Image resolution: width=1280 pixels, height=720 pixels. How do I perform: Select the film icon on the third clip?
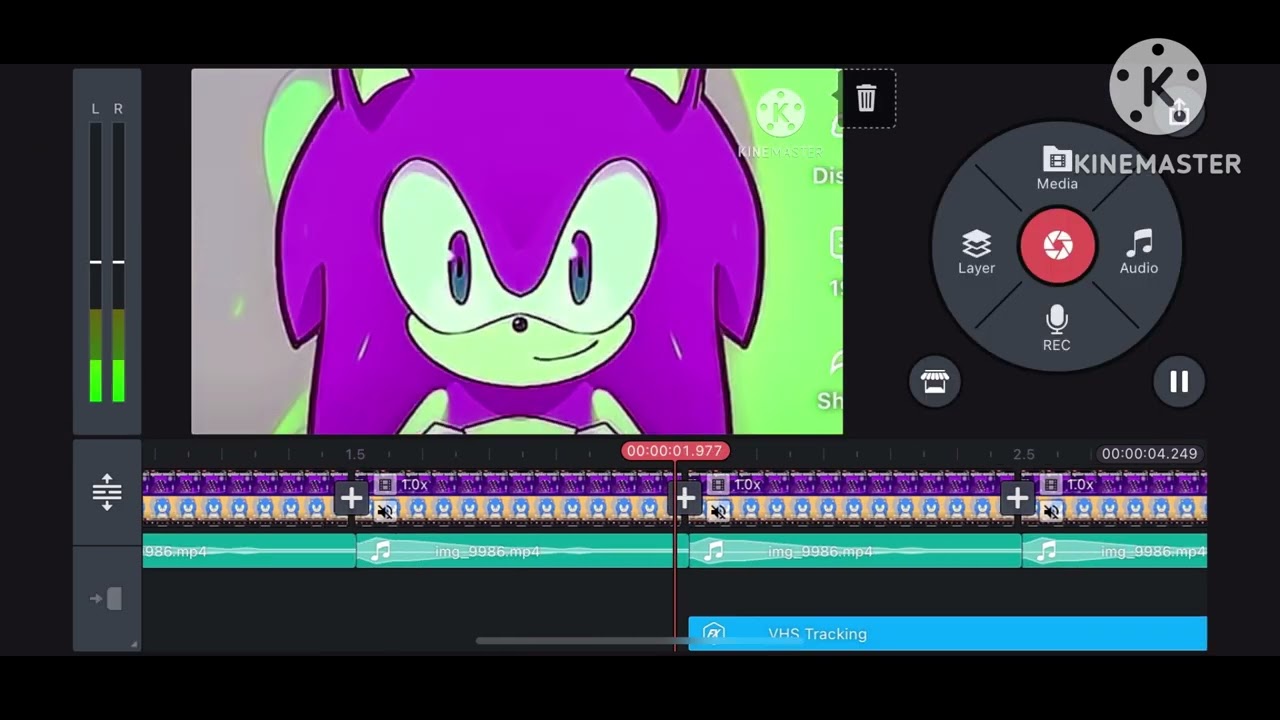click(718, 484)
